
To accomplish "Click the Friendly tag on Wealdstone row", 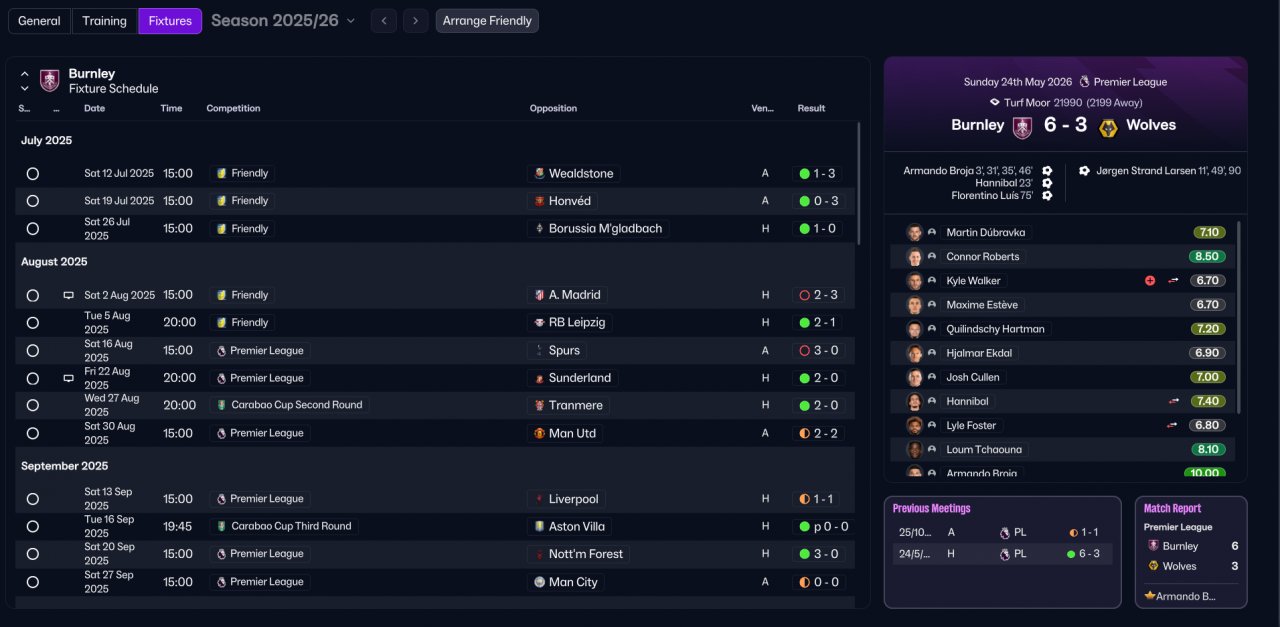I will point(242,173).
